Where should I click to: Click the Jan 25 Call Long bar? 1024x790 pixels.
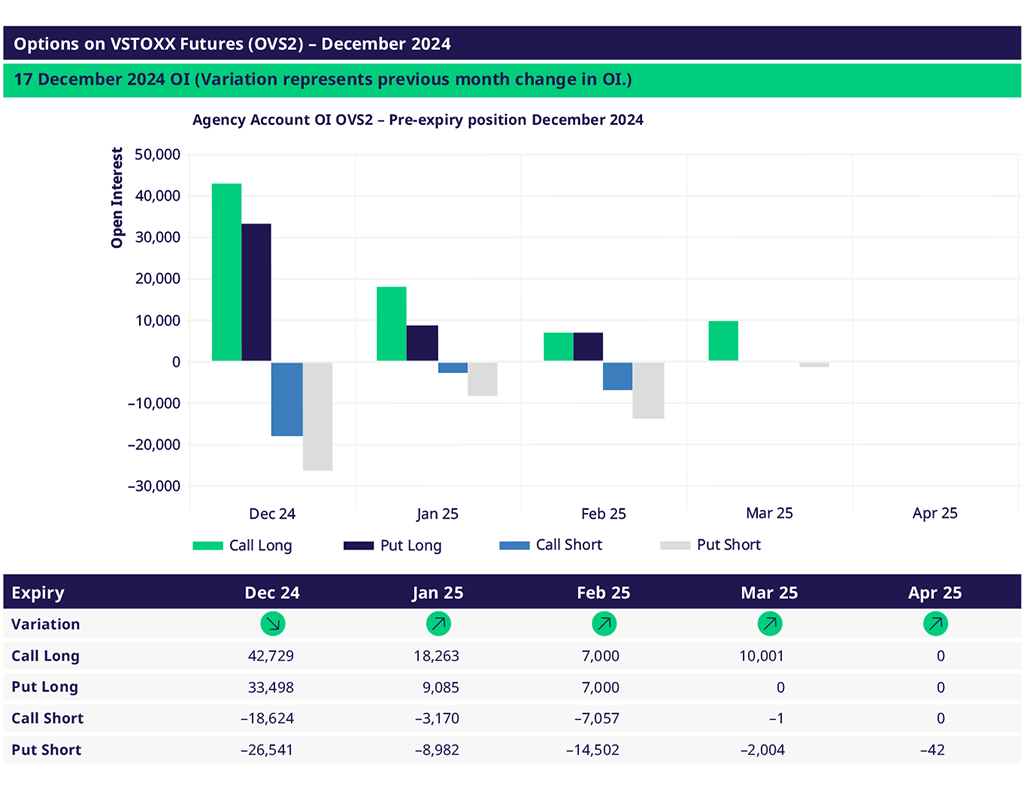[x=391, y=323]
